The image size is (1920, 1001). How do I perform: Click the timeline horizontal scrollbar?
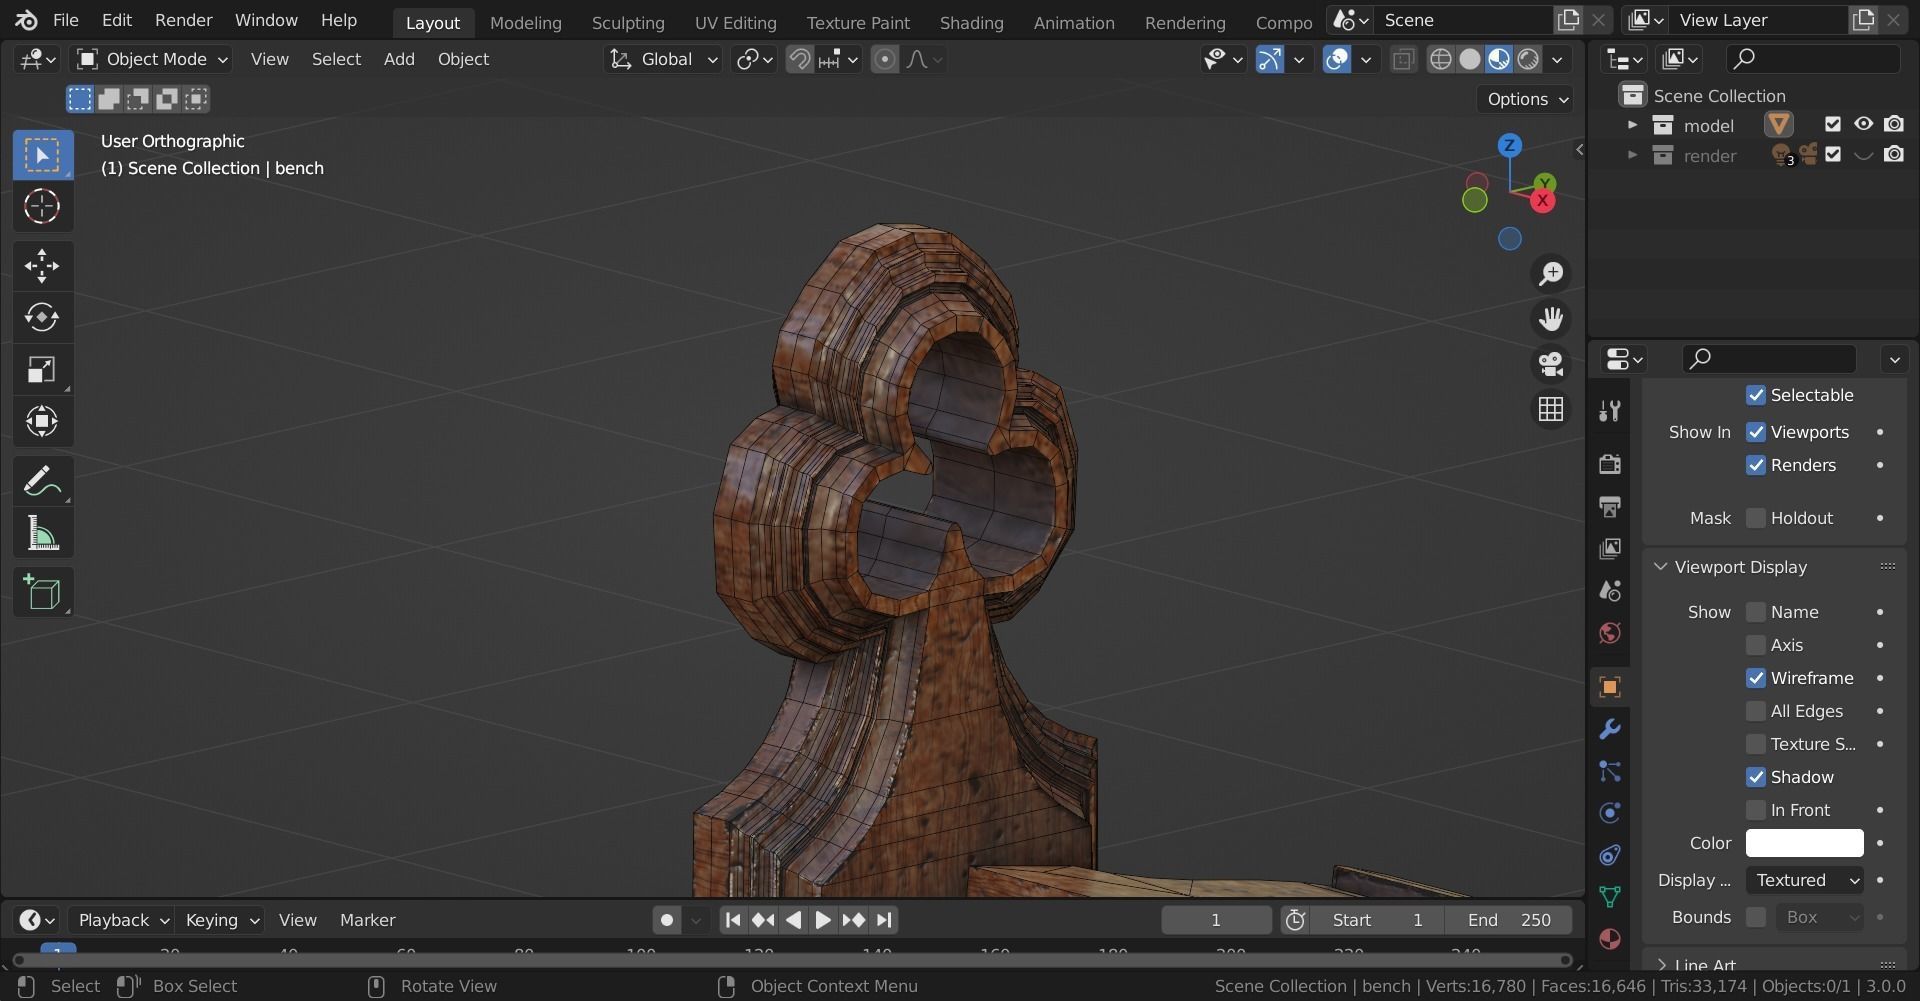pyautogui.click(x=792, y=961)
